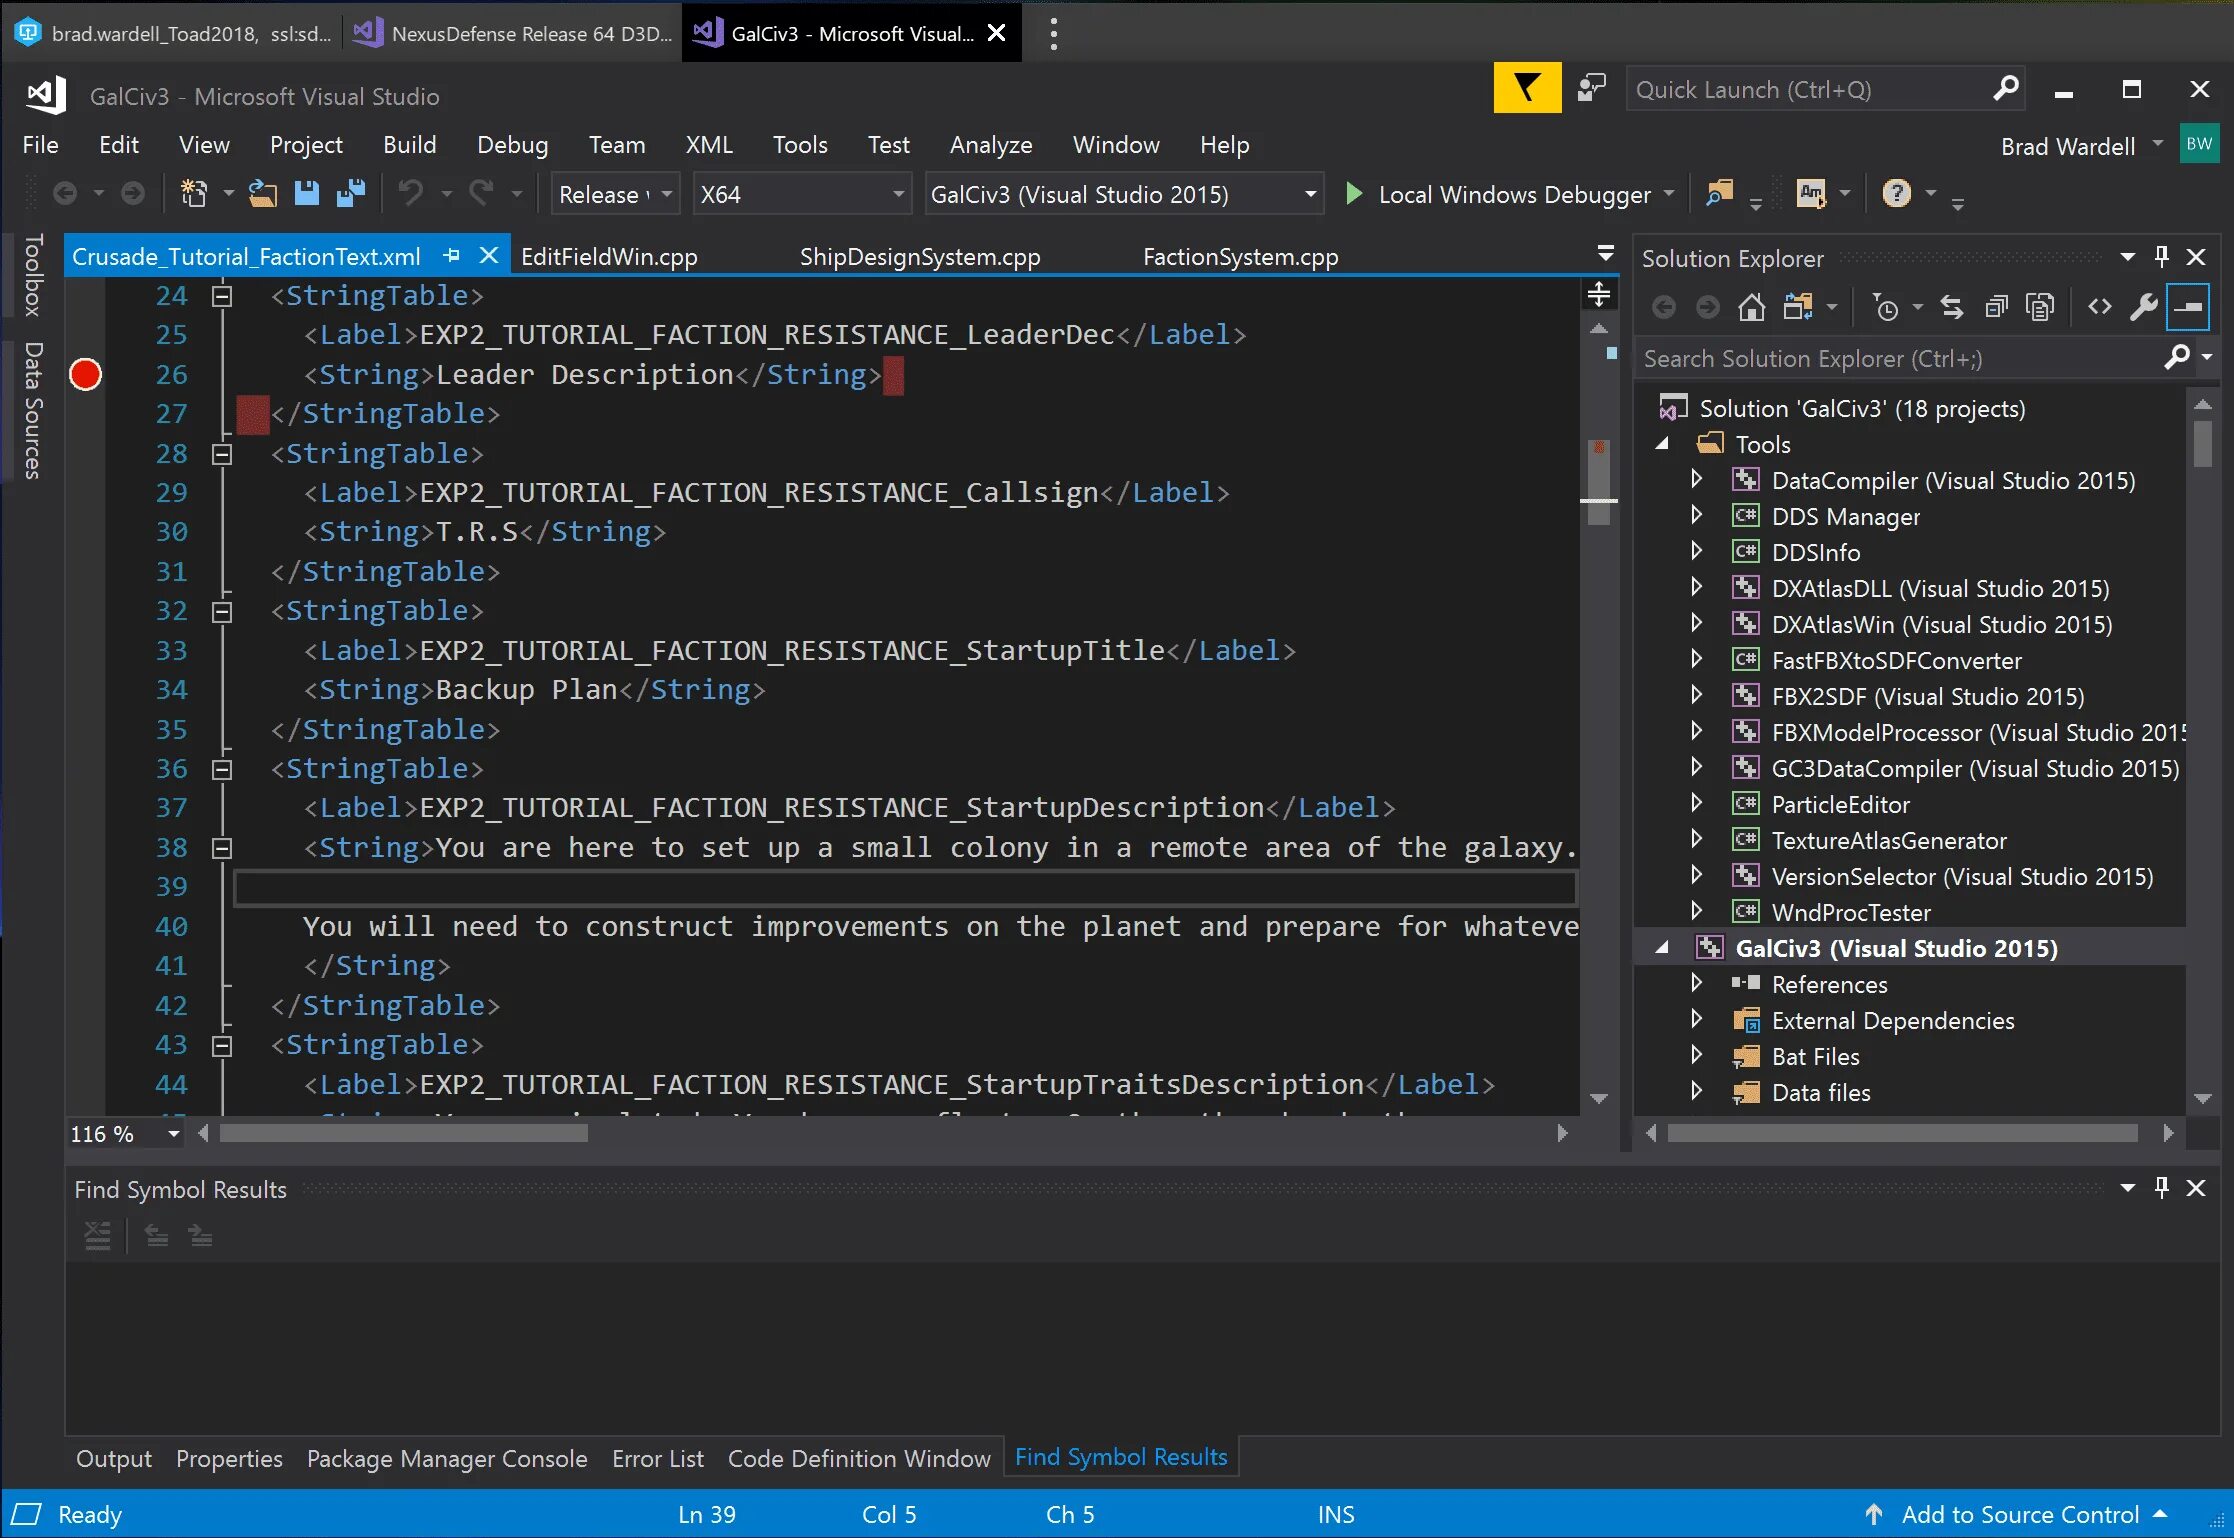Switch to the ShipDesignSystem.cpp tab

pos(919,257)
